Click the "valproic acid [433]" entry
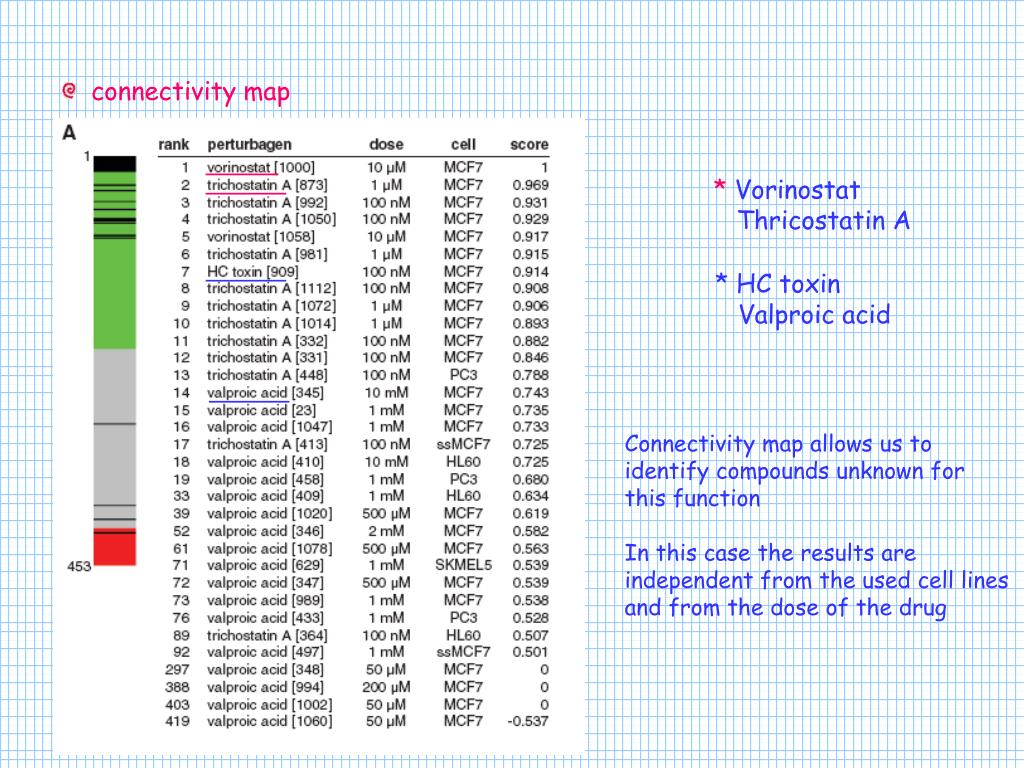 click(265, 618)
